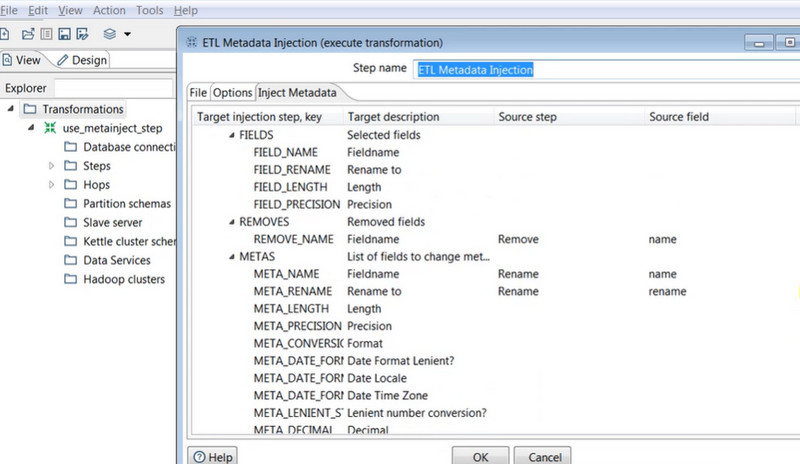Open the Tools menu
The width and height of the screenshot is (800, 464).
[150, 9]
